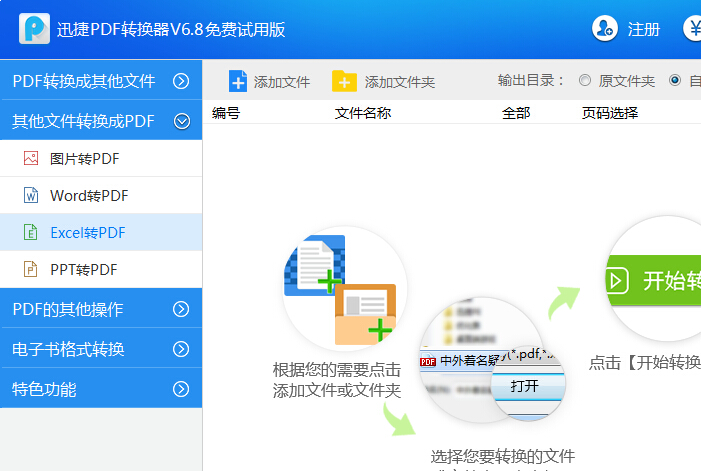Click the 图片转PDF image icon
This screenshot has height=471, width=701.
coord(31,158)
